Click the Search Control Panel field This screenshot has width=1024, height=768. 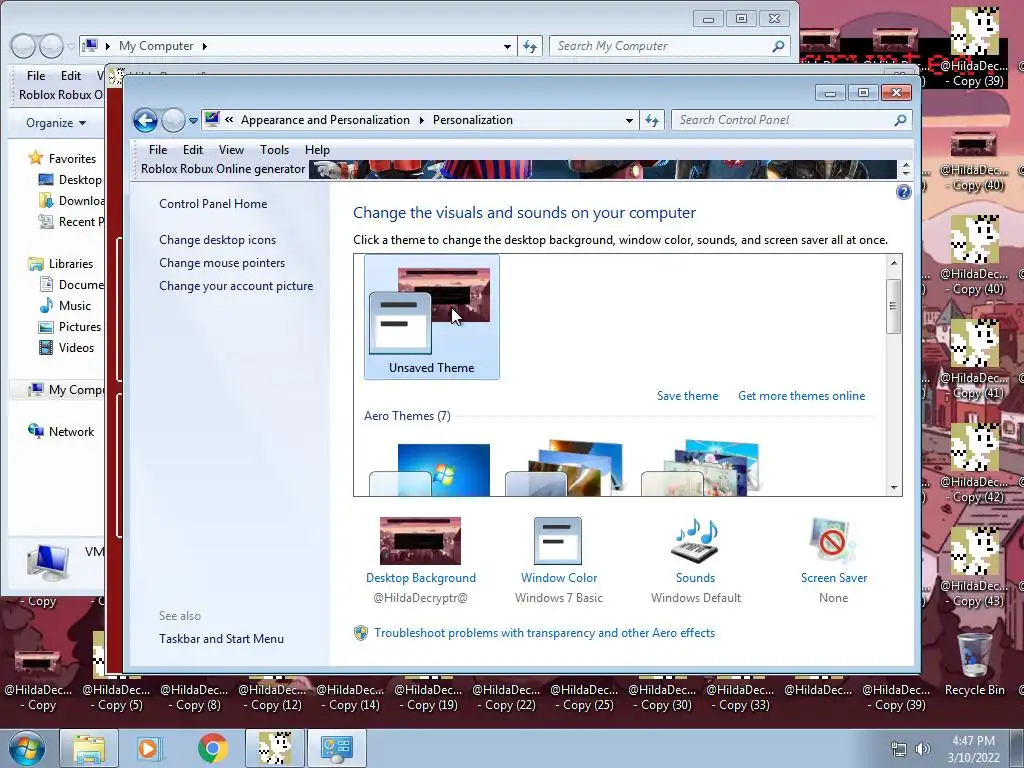click(782, 120)
